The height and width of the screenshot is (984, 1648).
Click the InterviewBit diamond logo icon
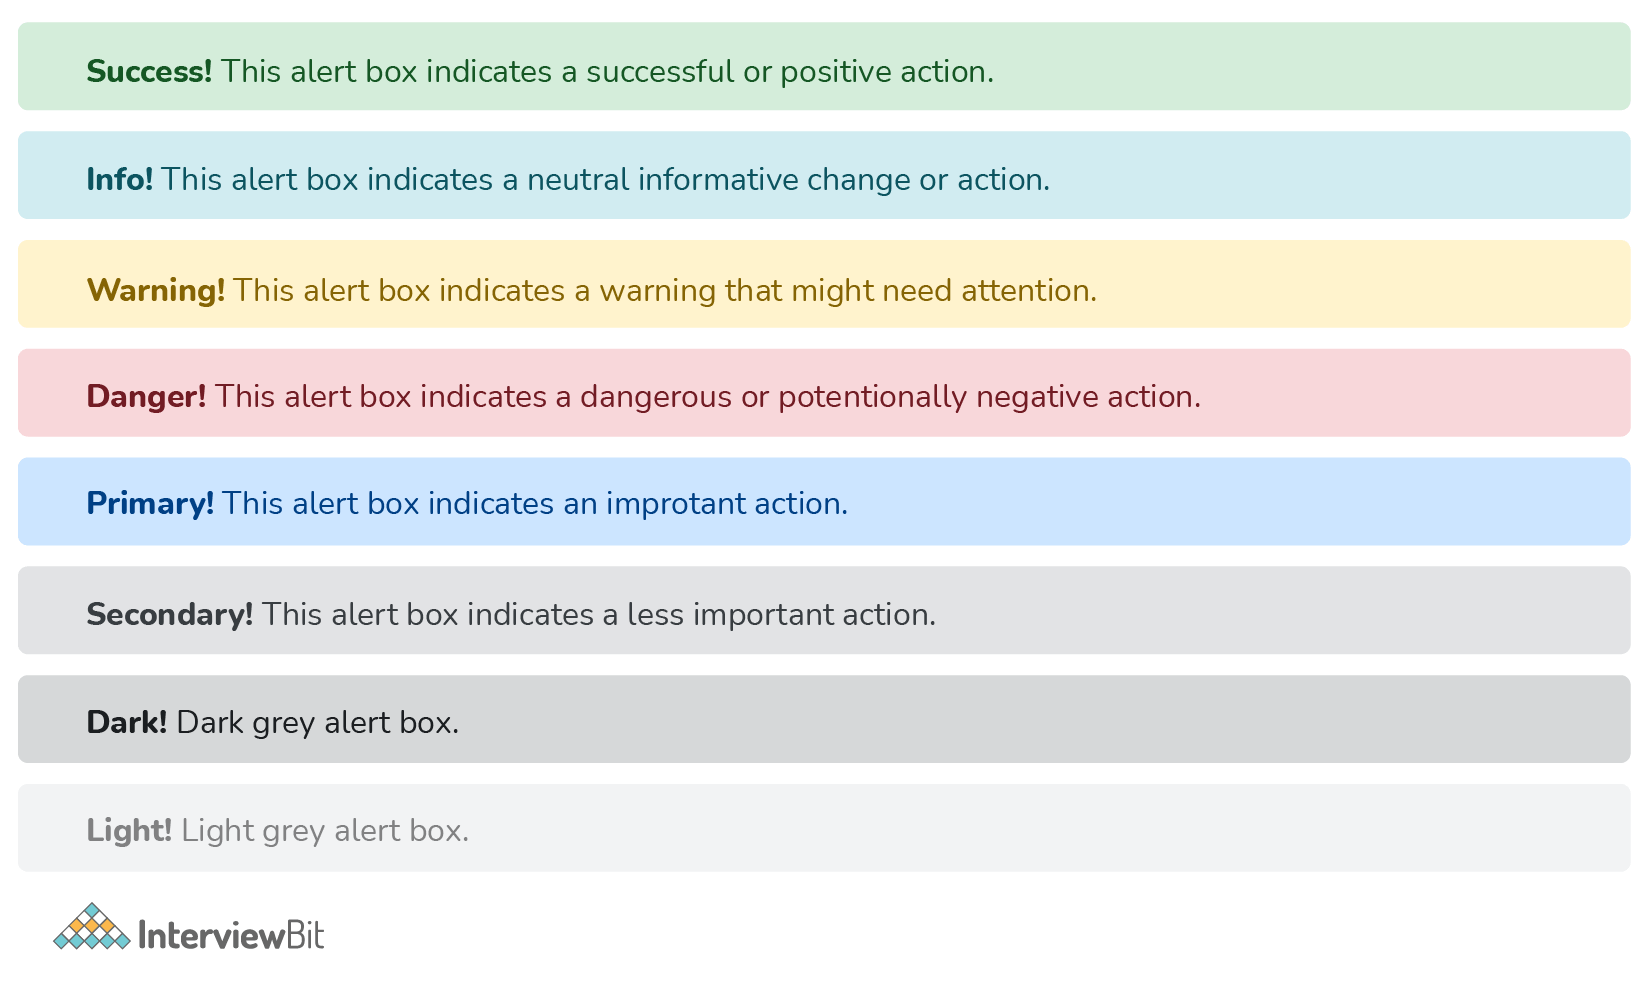(92, 926)
